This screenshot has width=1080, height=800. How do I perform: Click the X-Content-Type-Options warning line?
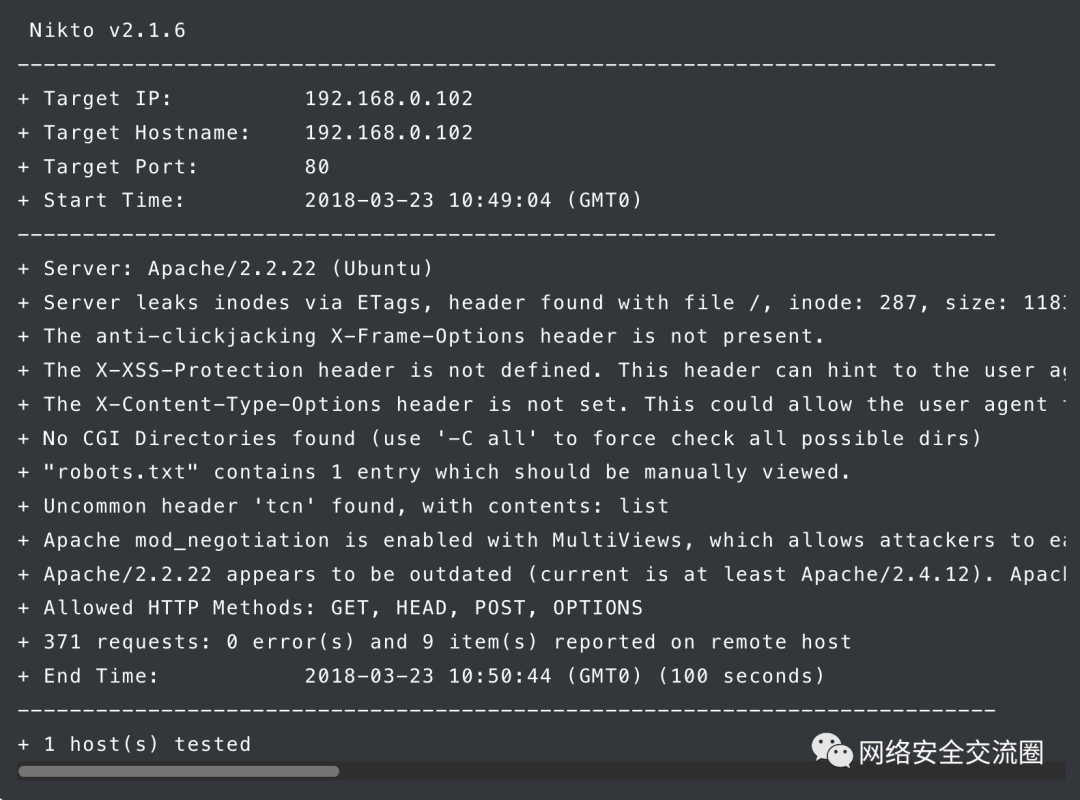click(541, 404)
